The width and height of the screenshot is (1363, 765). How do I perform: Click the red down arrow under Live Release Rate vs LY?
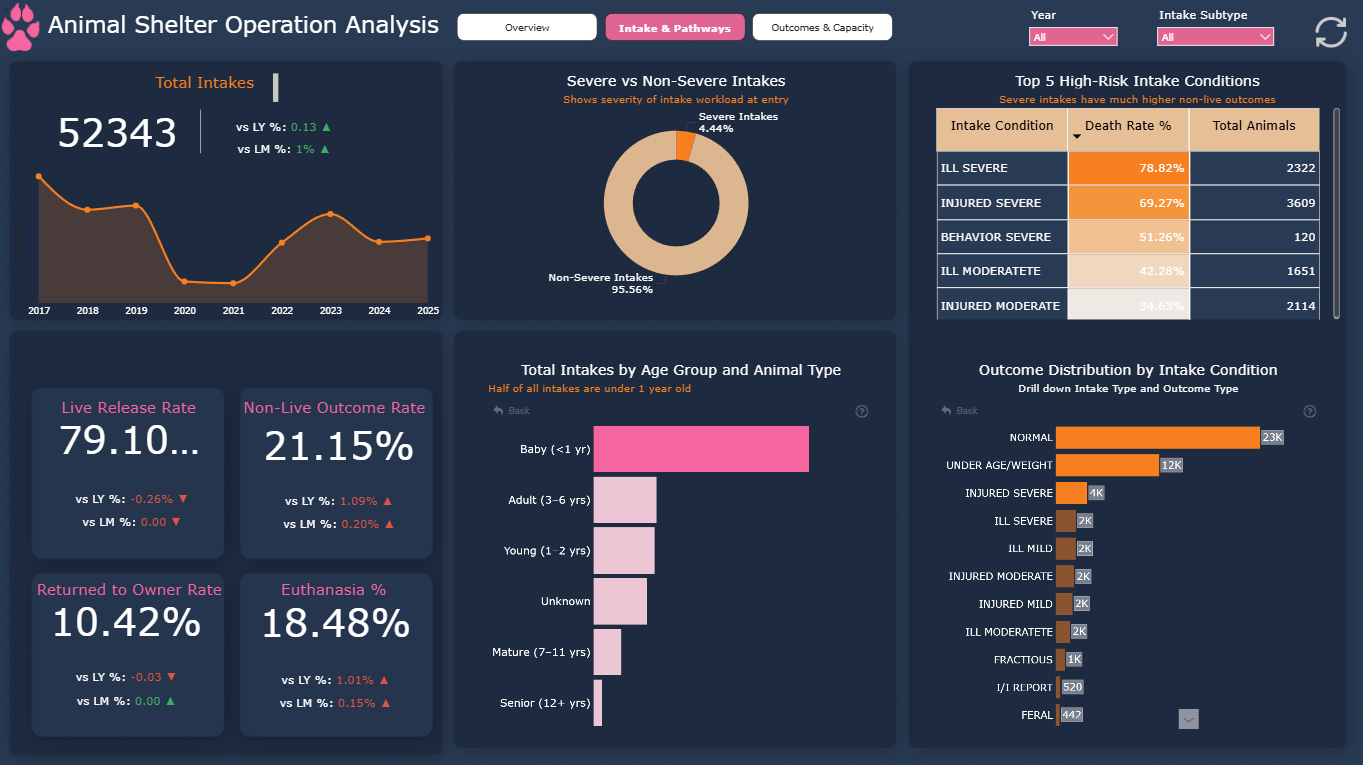click(x=182, y=498)
